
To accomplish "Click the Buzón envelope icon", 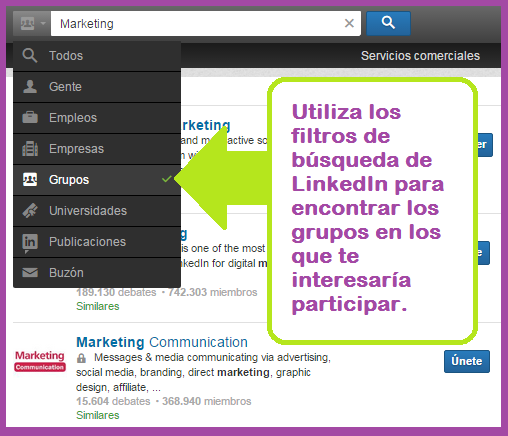I will [30, 272].
